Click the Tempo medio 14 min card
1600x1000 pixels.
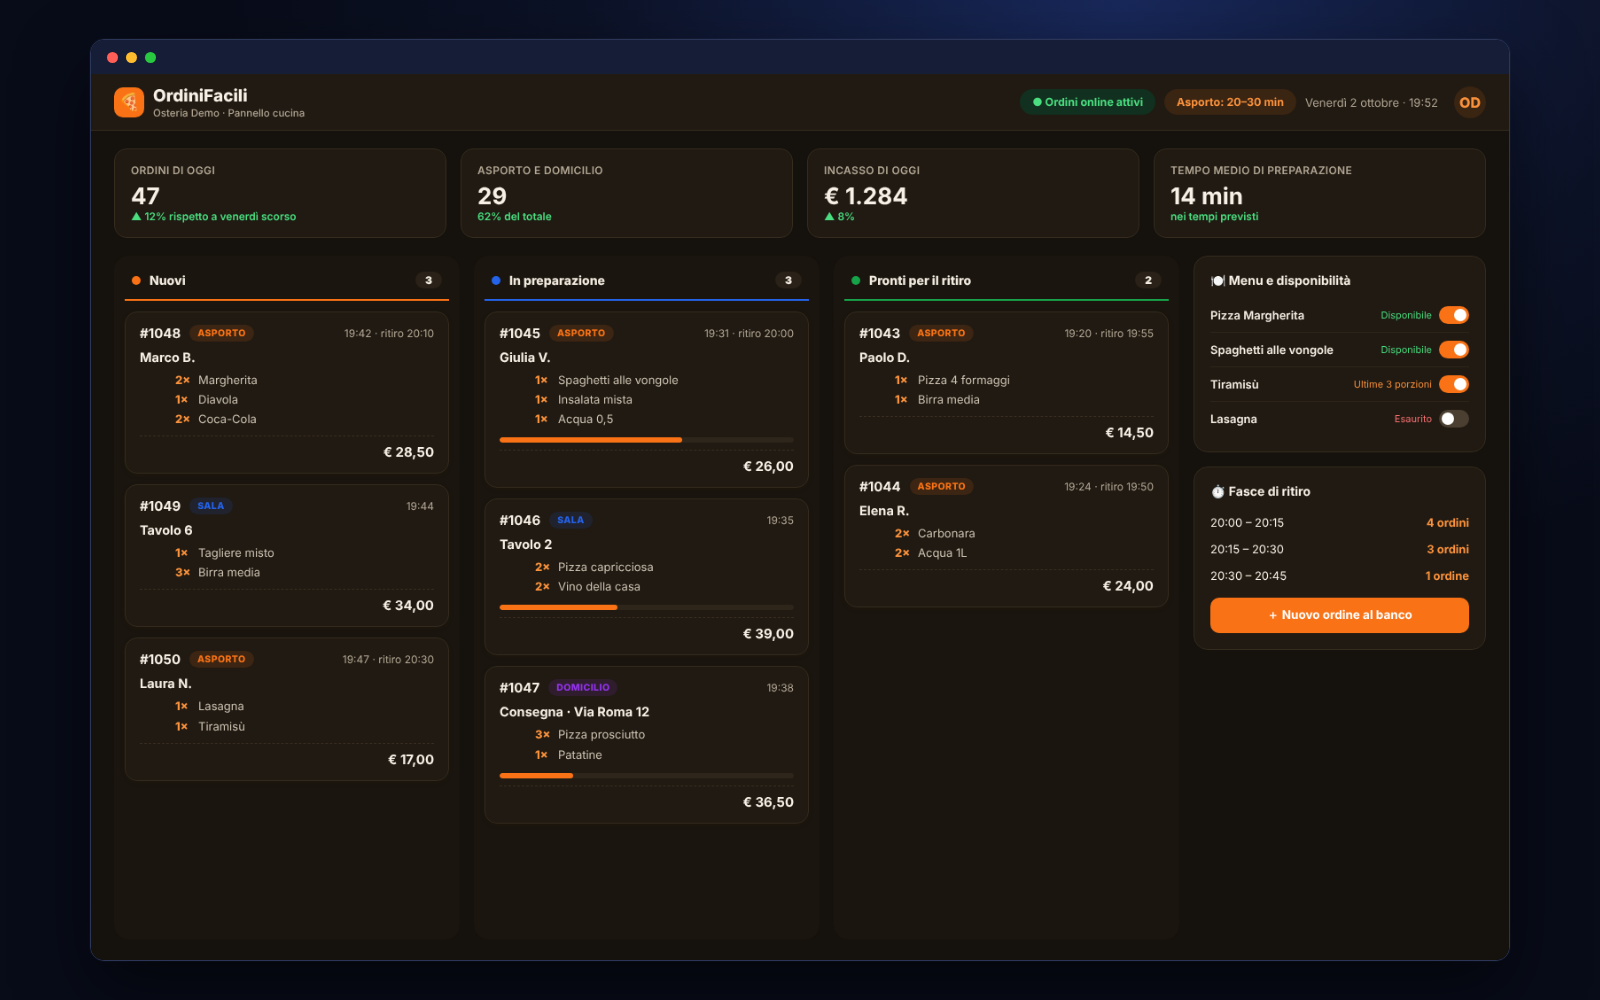tap(1319, 193)
